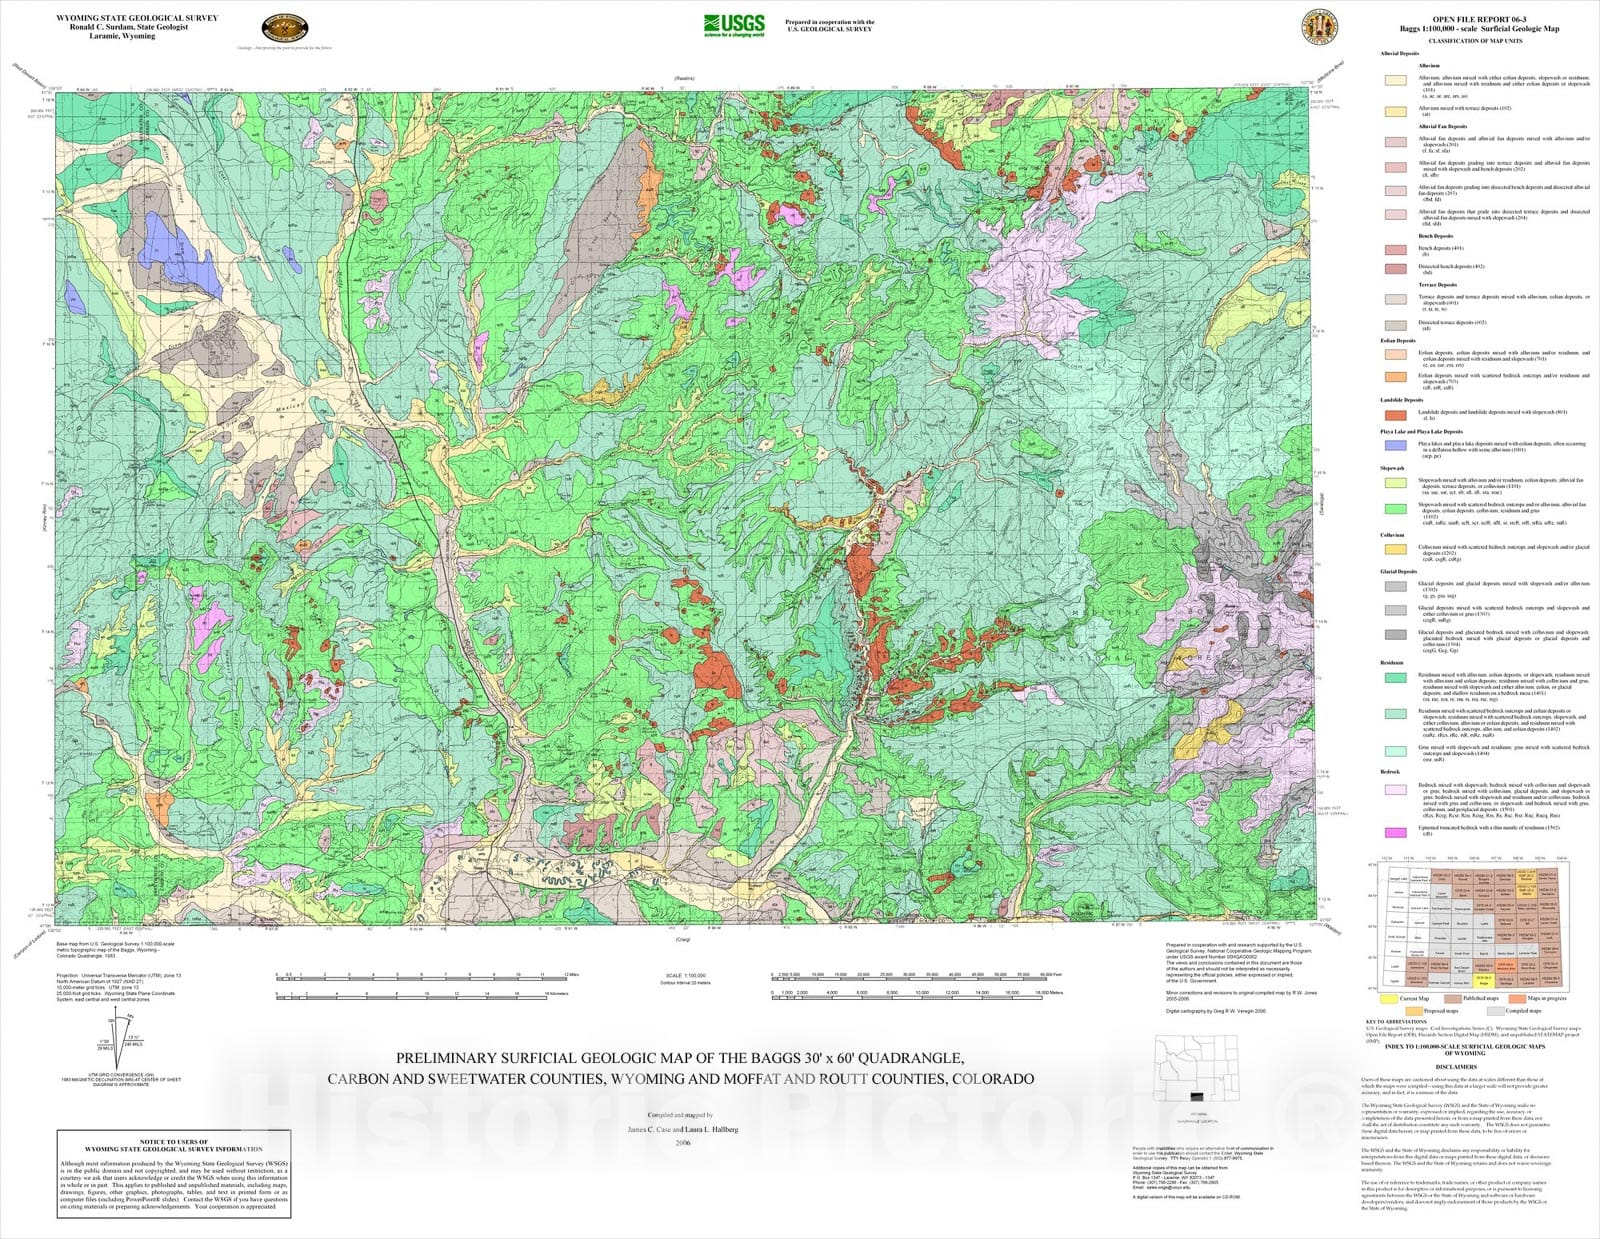Screen dimensions: 1600x1239
Task: Select the yellow Alluvium mixed with terrace deposits swatch
Action: pyautogui.click(x=1395, y=112)
